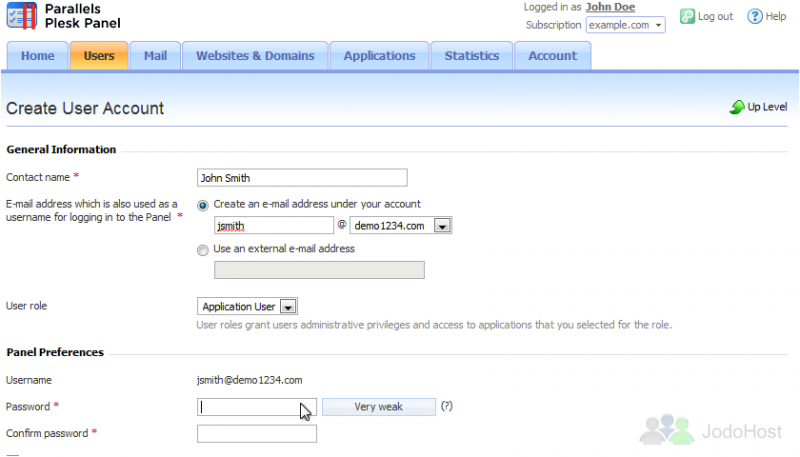Click the jsmith@demo1234.com username text
The height and width of the screenshot is (457, 800).
pyautogui.click(x=249, y=380)
